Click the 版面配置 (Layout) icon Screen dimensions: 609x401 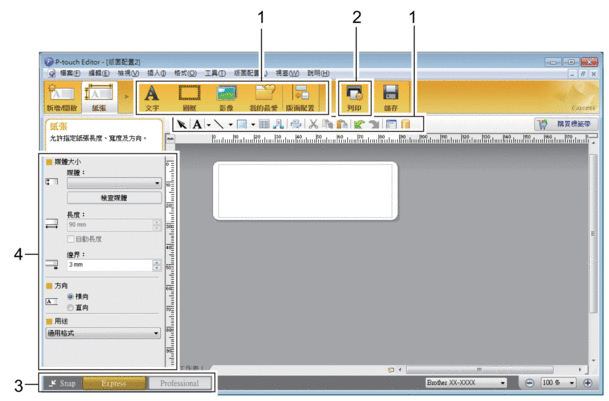(x=300, y=97)
